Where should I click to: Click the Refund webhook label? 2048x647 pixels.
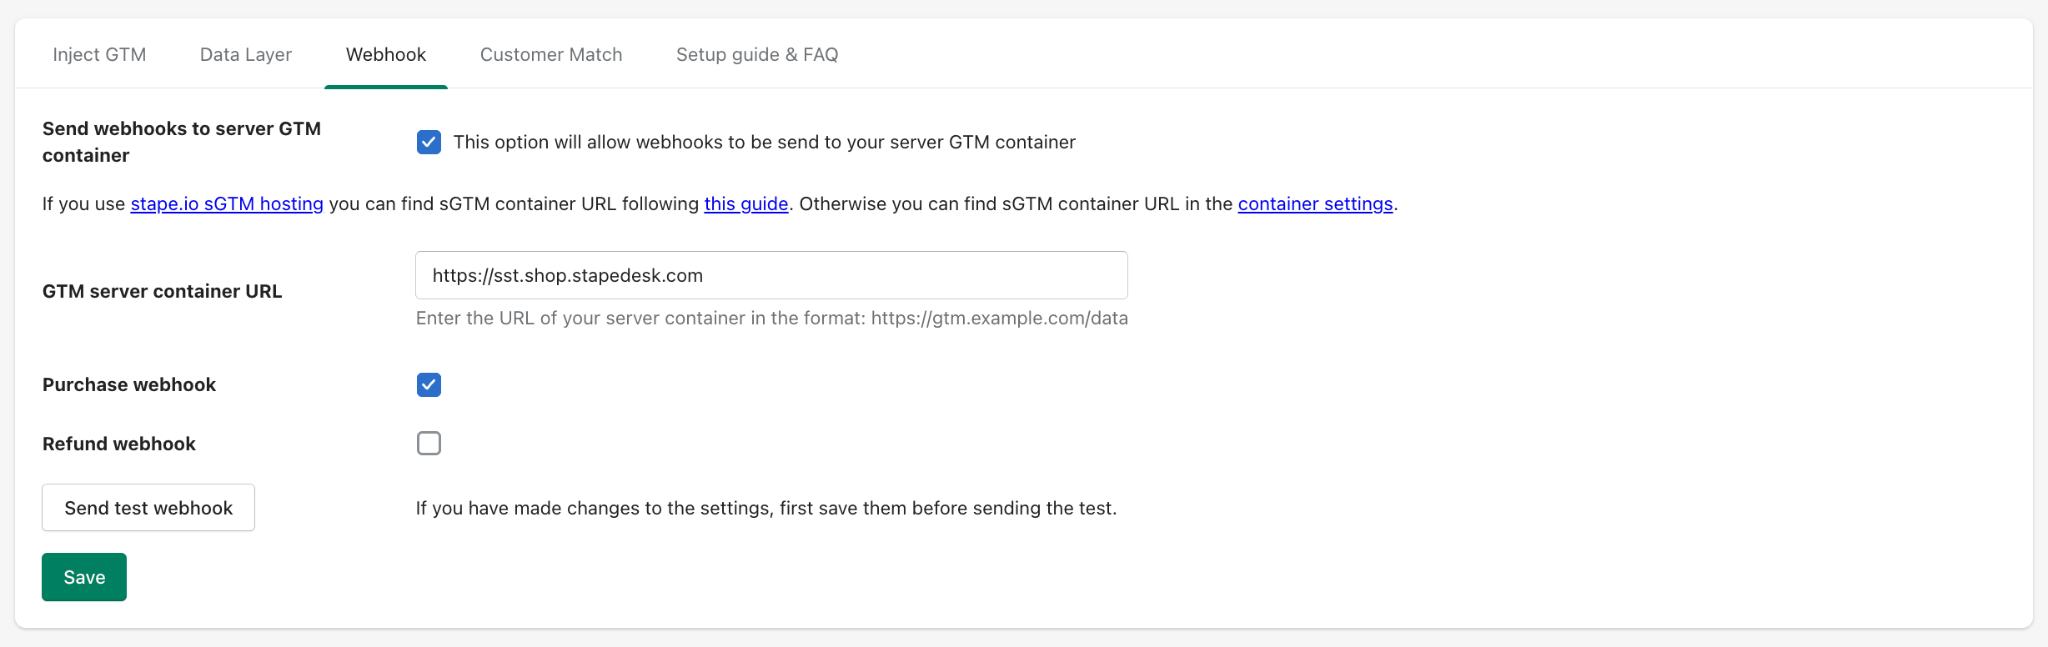click(119, 444)
